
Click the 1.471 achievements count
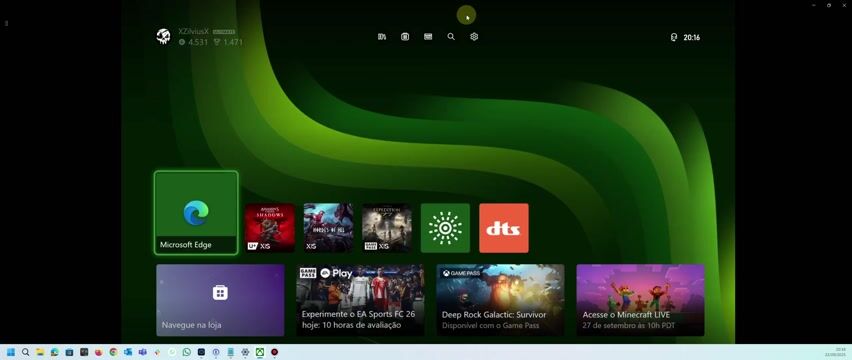click(233, 42)
